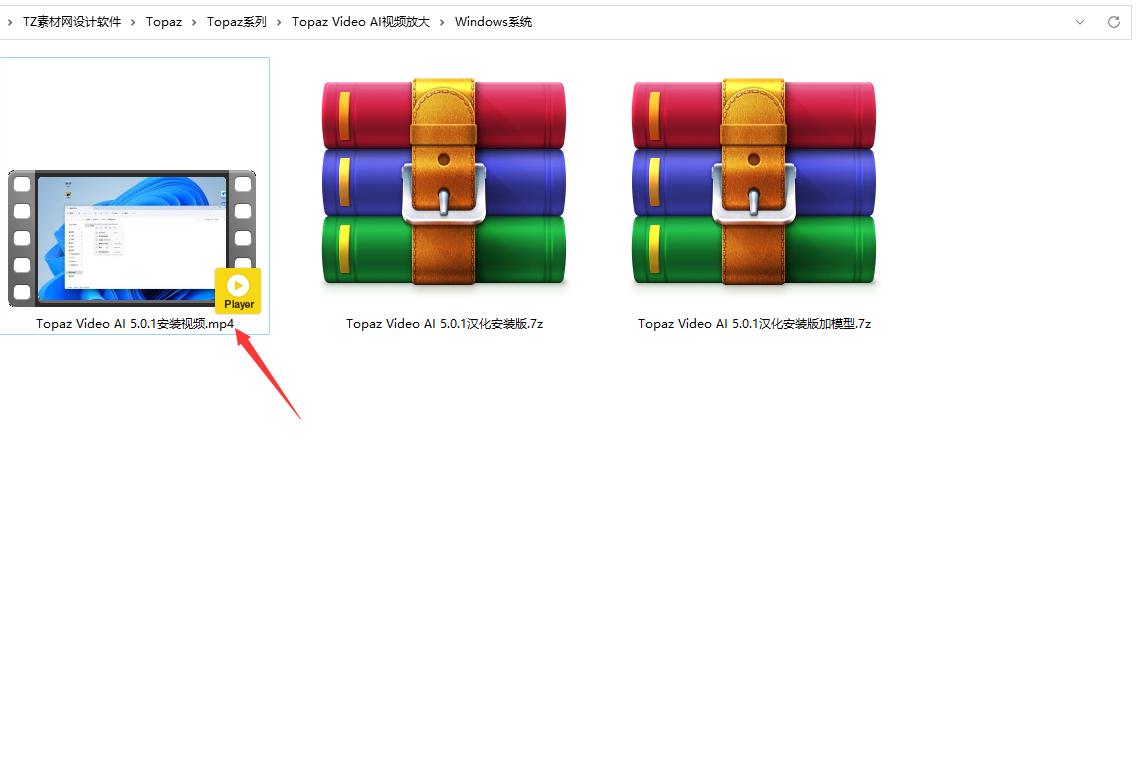Image resolution: width=1137 pixels, height=778 pixels.
Task: Open the address bar history dropdown
Action: pos(1080,22)
